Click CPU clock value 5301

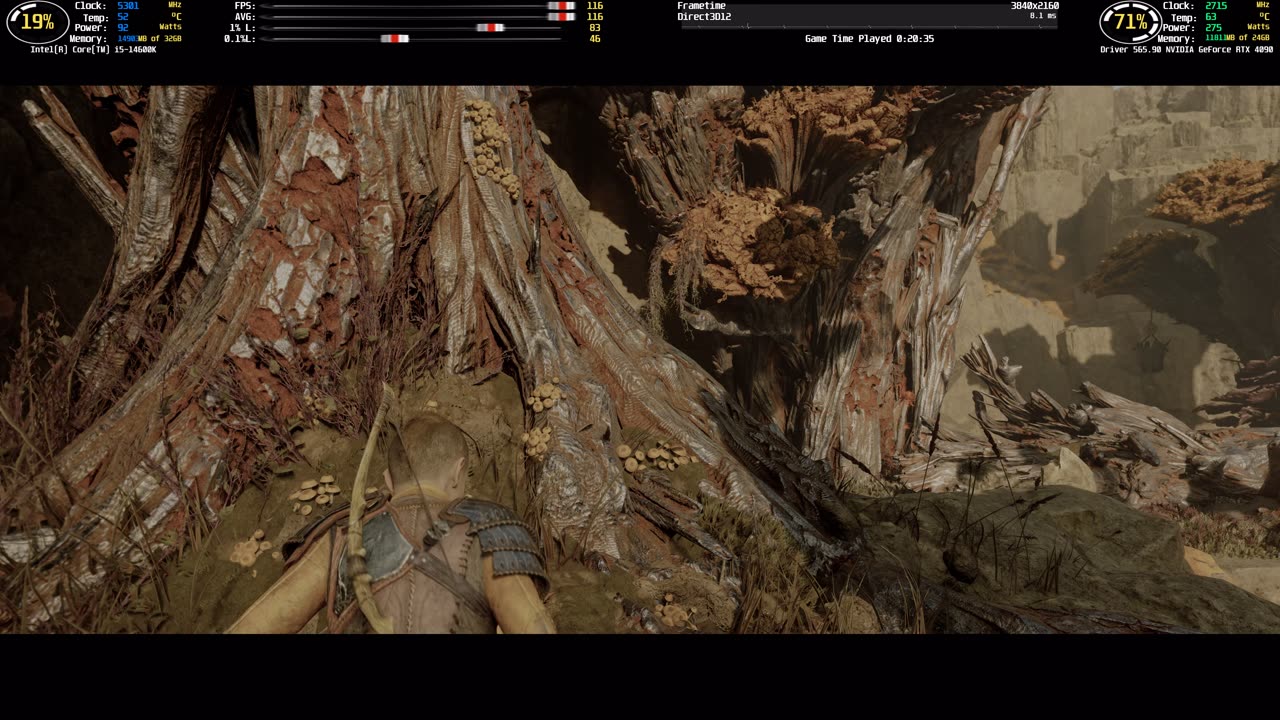click(128, 6)
